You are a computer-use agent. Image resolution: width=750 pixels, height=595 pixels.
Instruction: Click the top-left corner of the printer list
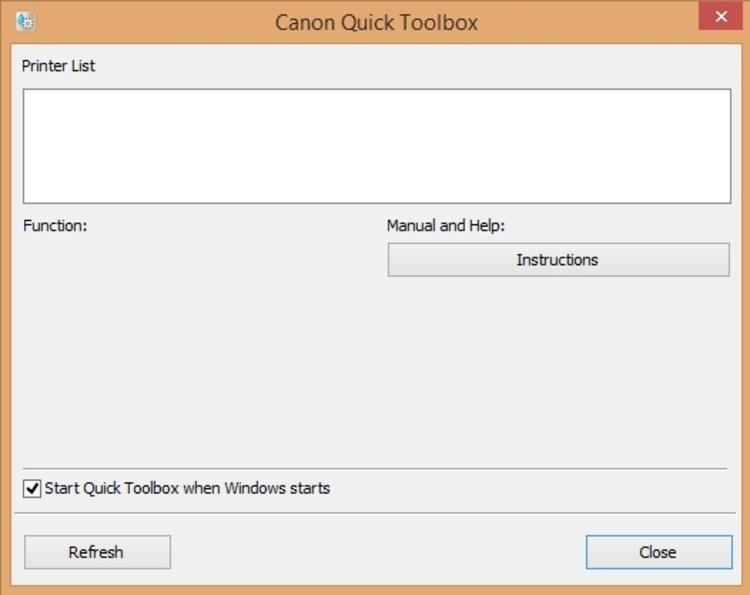click(29, 94)
